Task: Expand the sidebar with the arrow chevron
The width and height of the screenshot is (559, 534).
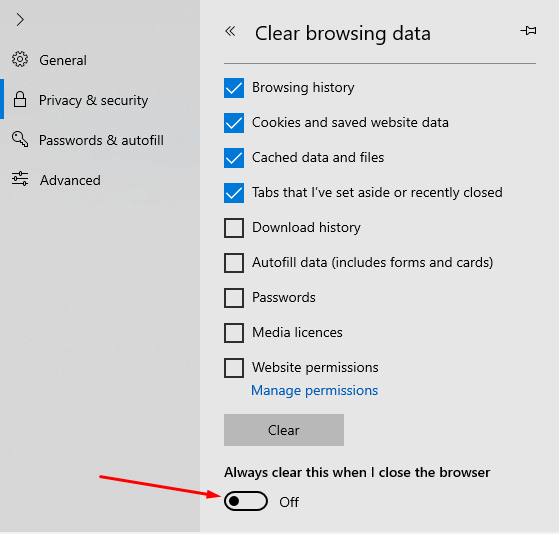Action: tap(20, 20)
